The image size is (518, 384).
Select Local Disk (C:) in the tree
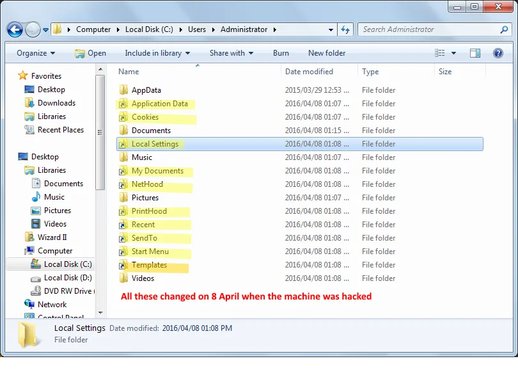(x=61, y=264)
